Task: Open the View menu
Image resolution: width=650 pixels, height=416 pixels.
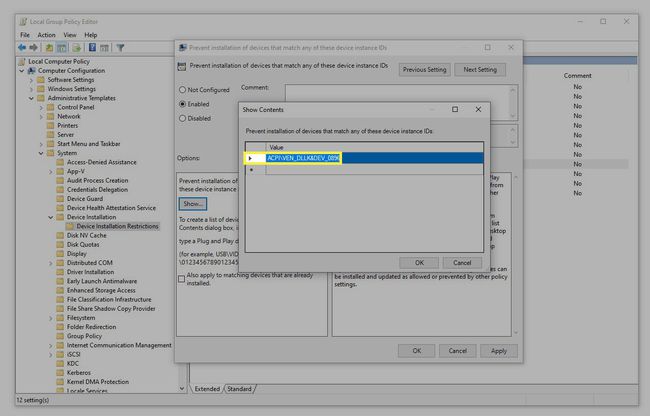Action: (x=70, y=35)
